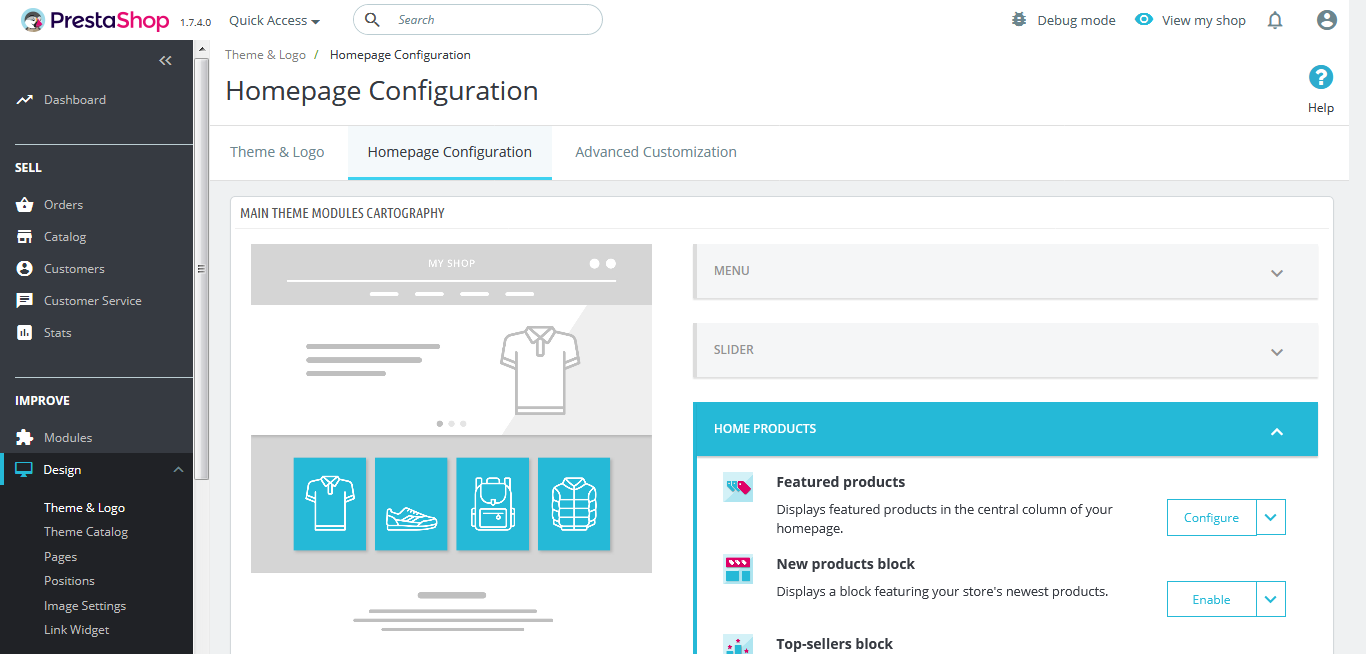Expand the Menu section
Viewport: 1366px width, 654px height.
1006,271
